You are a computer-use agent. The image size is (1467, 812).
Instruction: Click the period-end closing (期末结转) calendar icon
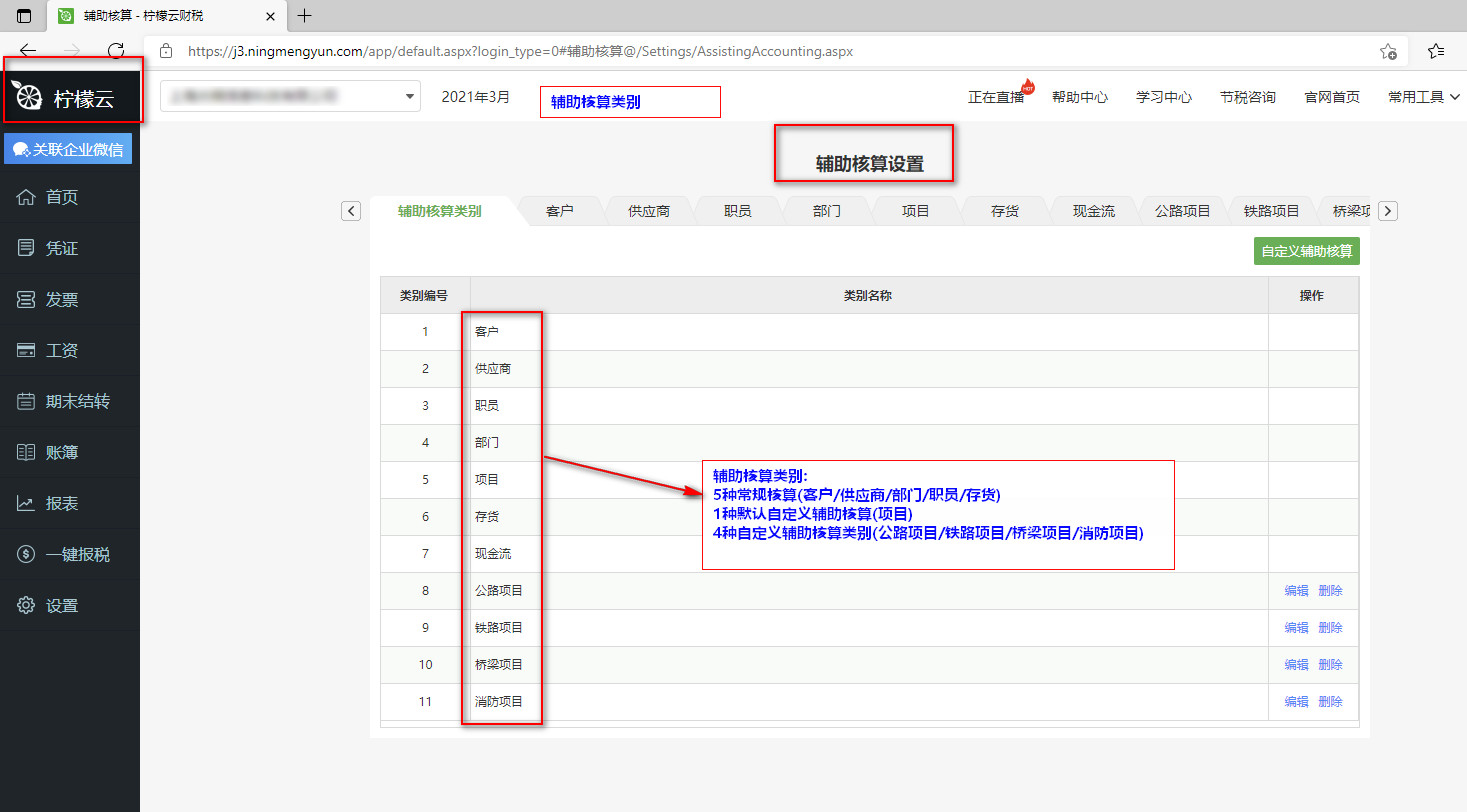coord(27,401)
